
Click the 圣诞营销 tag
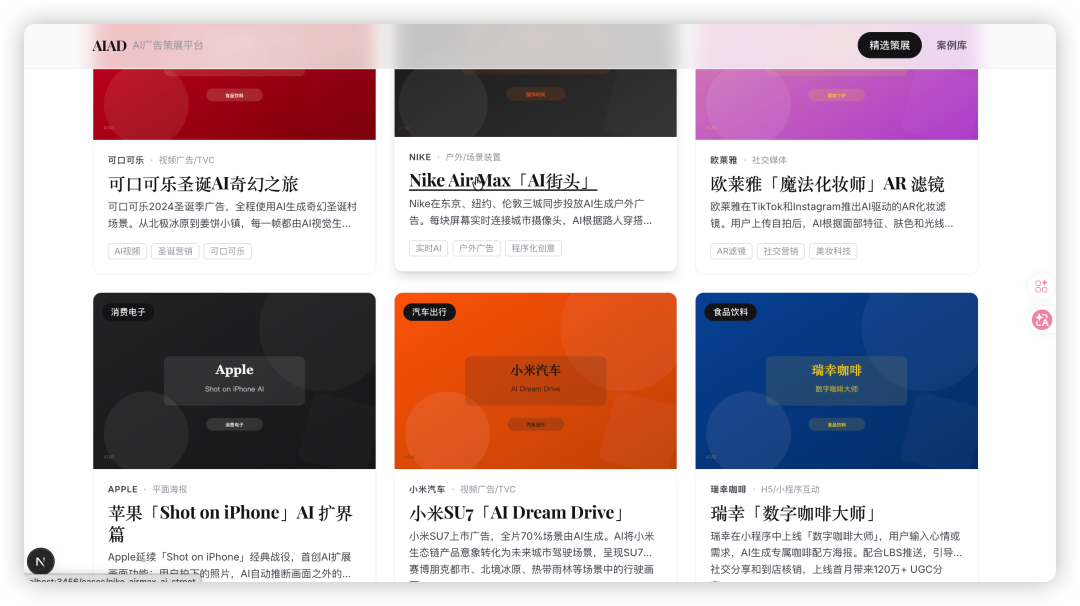pyautogui.click(x=175, y=251)
